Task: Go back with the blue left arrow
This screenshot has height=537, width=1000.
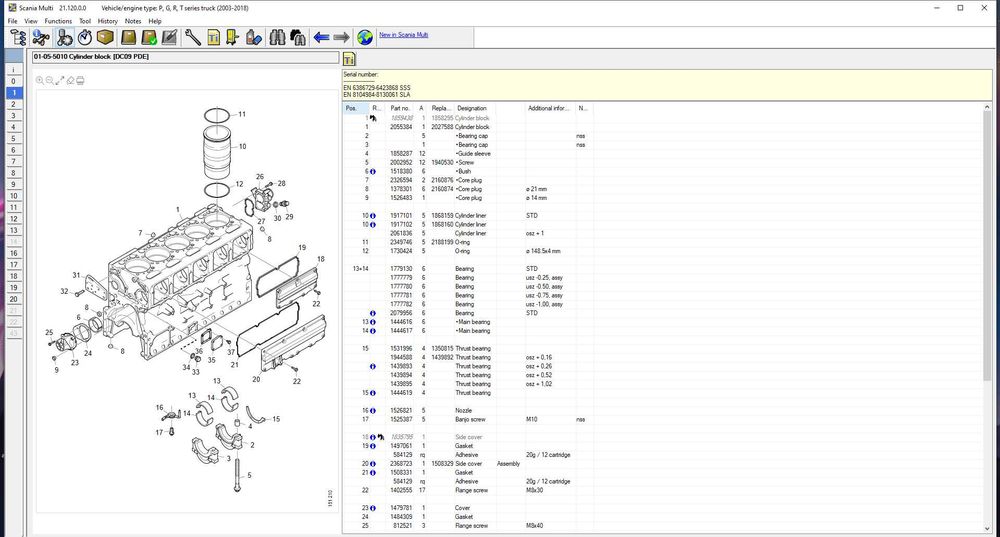Action: [x=321, y=38]
